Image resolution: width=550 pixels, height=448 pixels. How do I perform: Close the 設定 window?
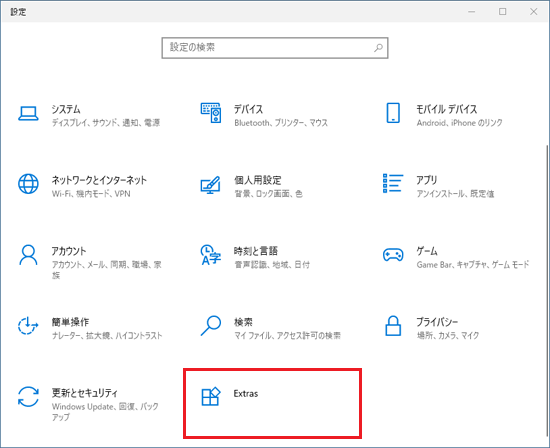point(534,12)
